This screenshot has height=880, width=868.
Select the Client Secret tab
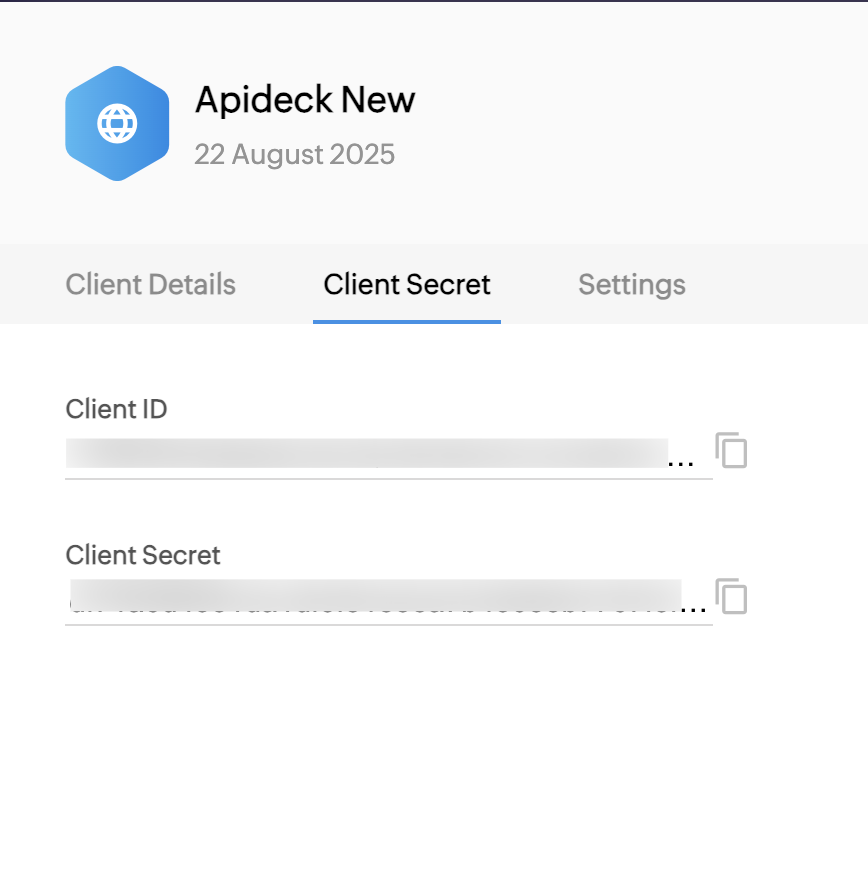406,284
